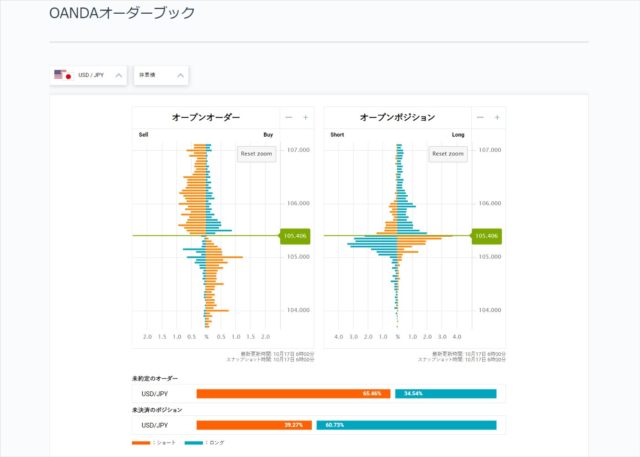Click the 104.000 axis label on orders chart

tap(298, 310)
